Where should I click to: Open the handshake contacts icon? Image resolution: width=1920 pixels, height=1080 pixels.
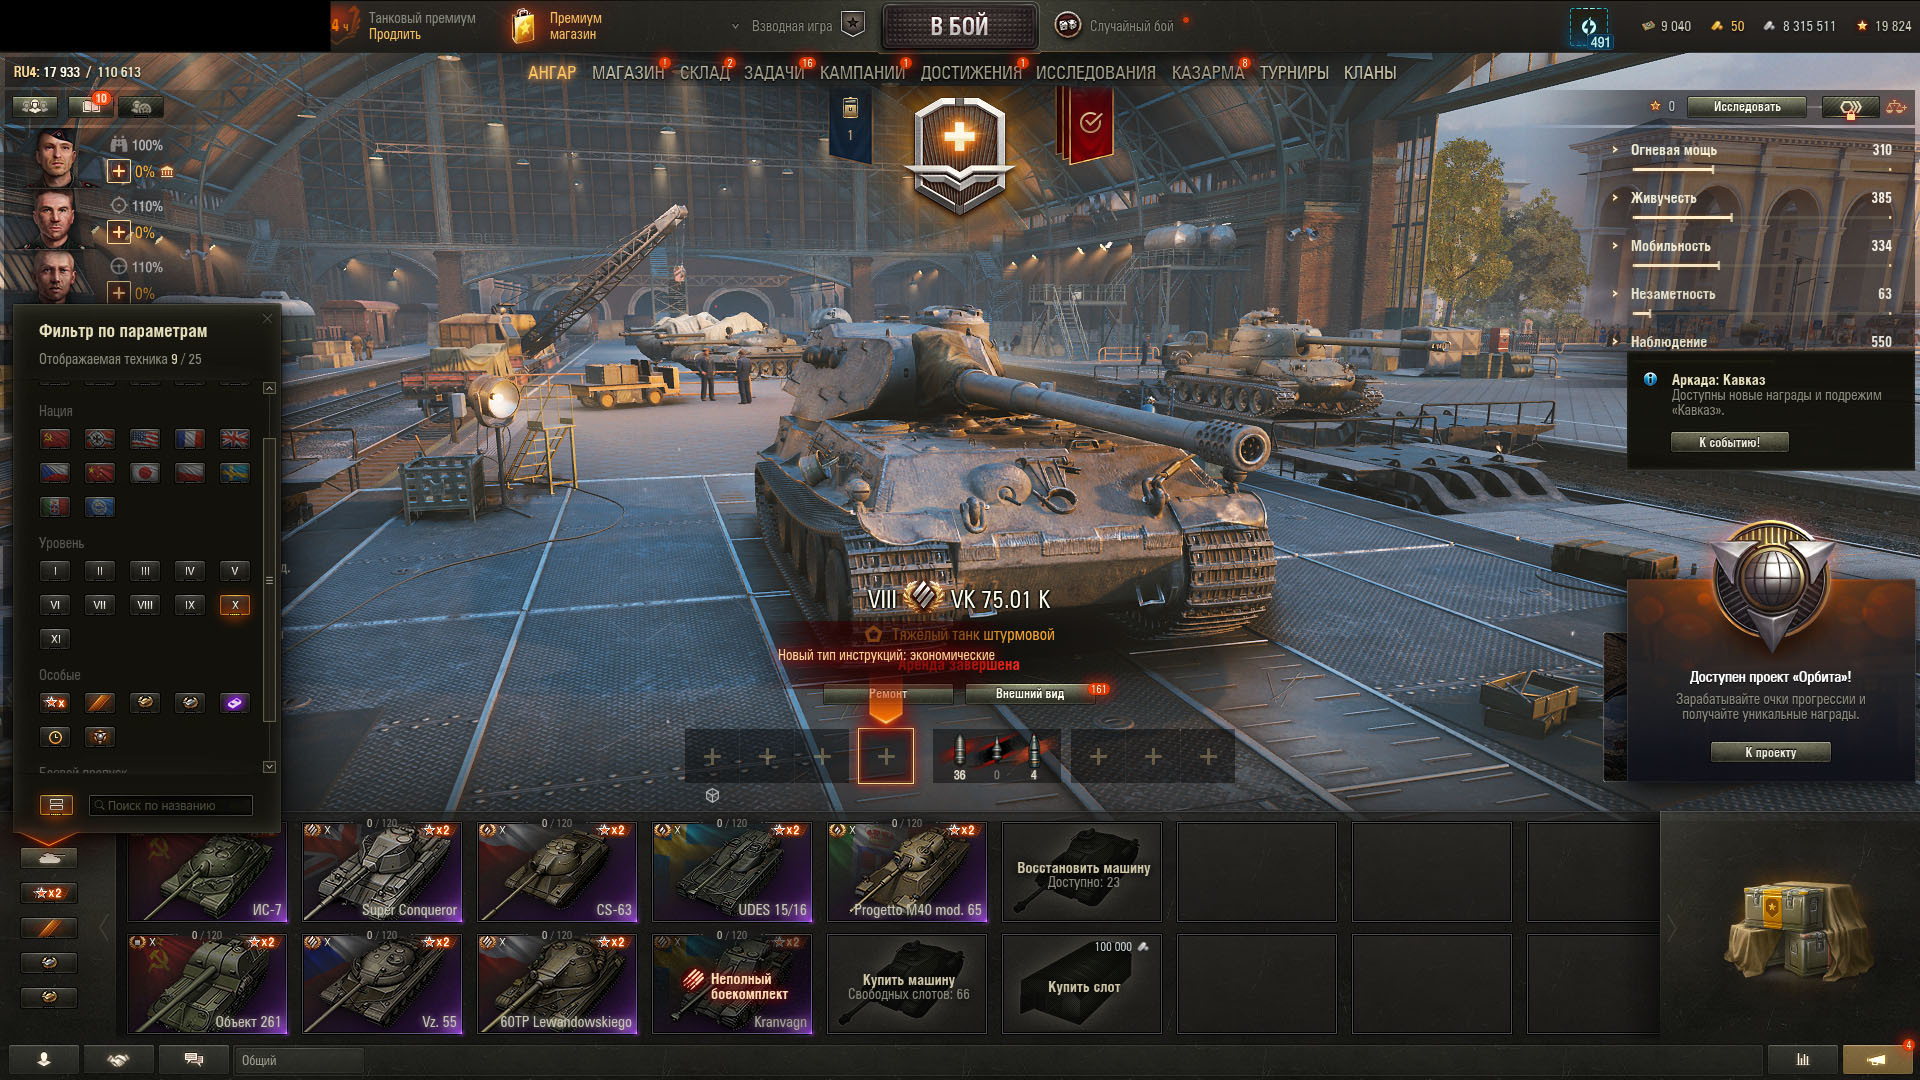(x=119, y=1060)
